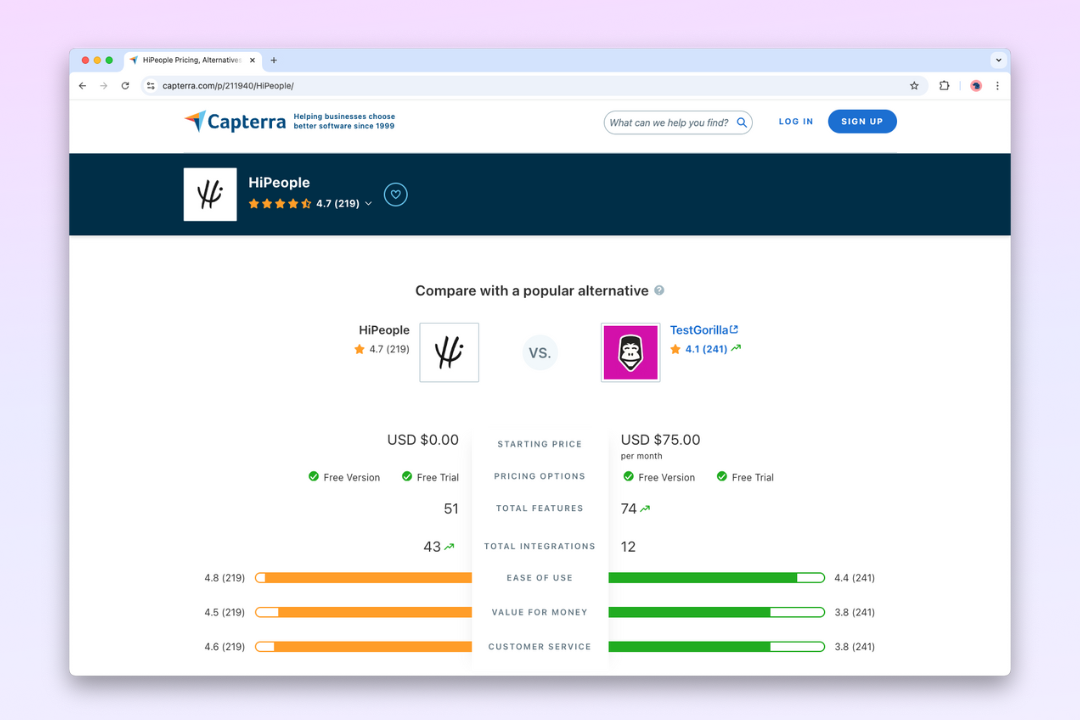The height and width of the screenshot is (720, 1080).
Task: Click TestGorilla green Ease of Use bar
Action: (716, 578)
